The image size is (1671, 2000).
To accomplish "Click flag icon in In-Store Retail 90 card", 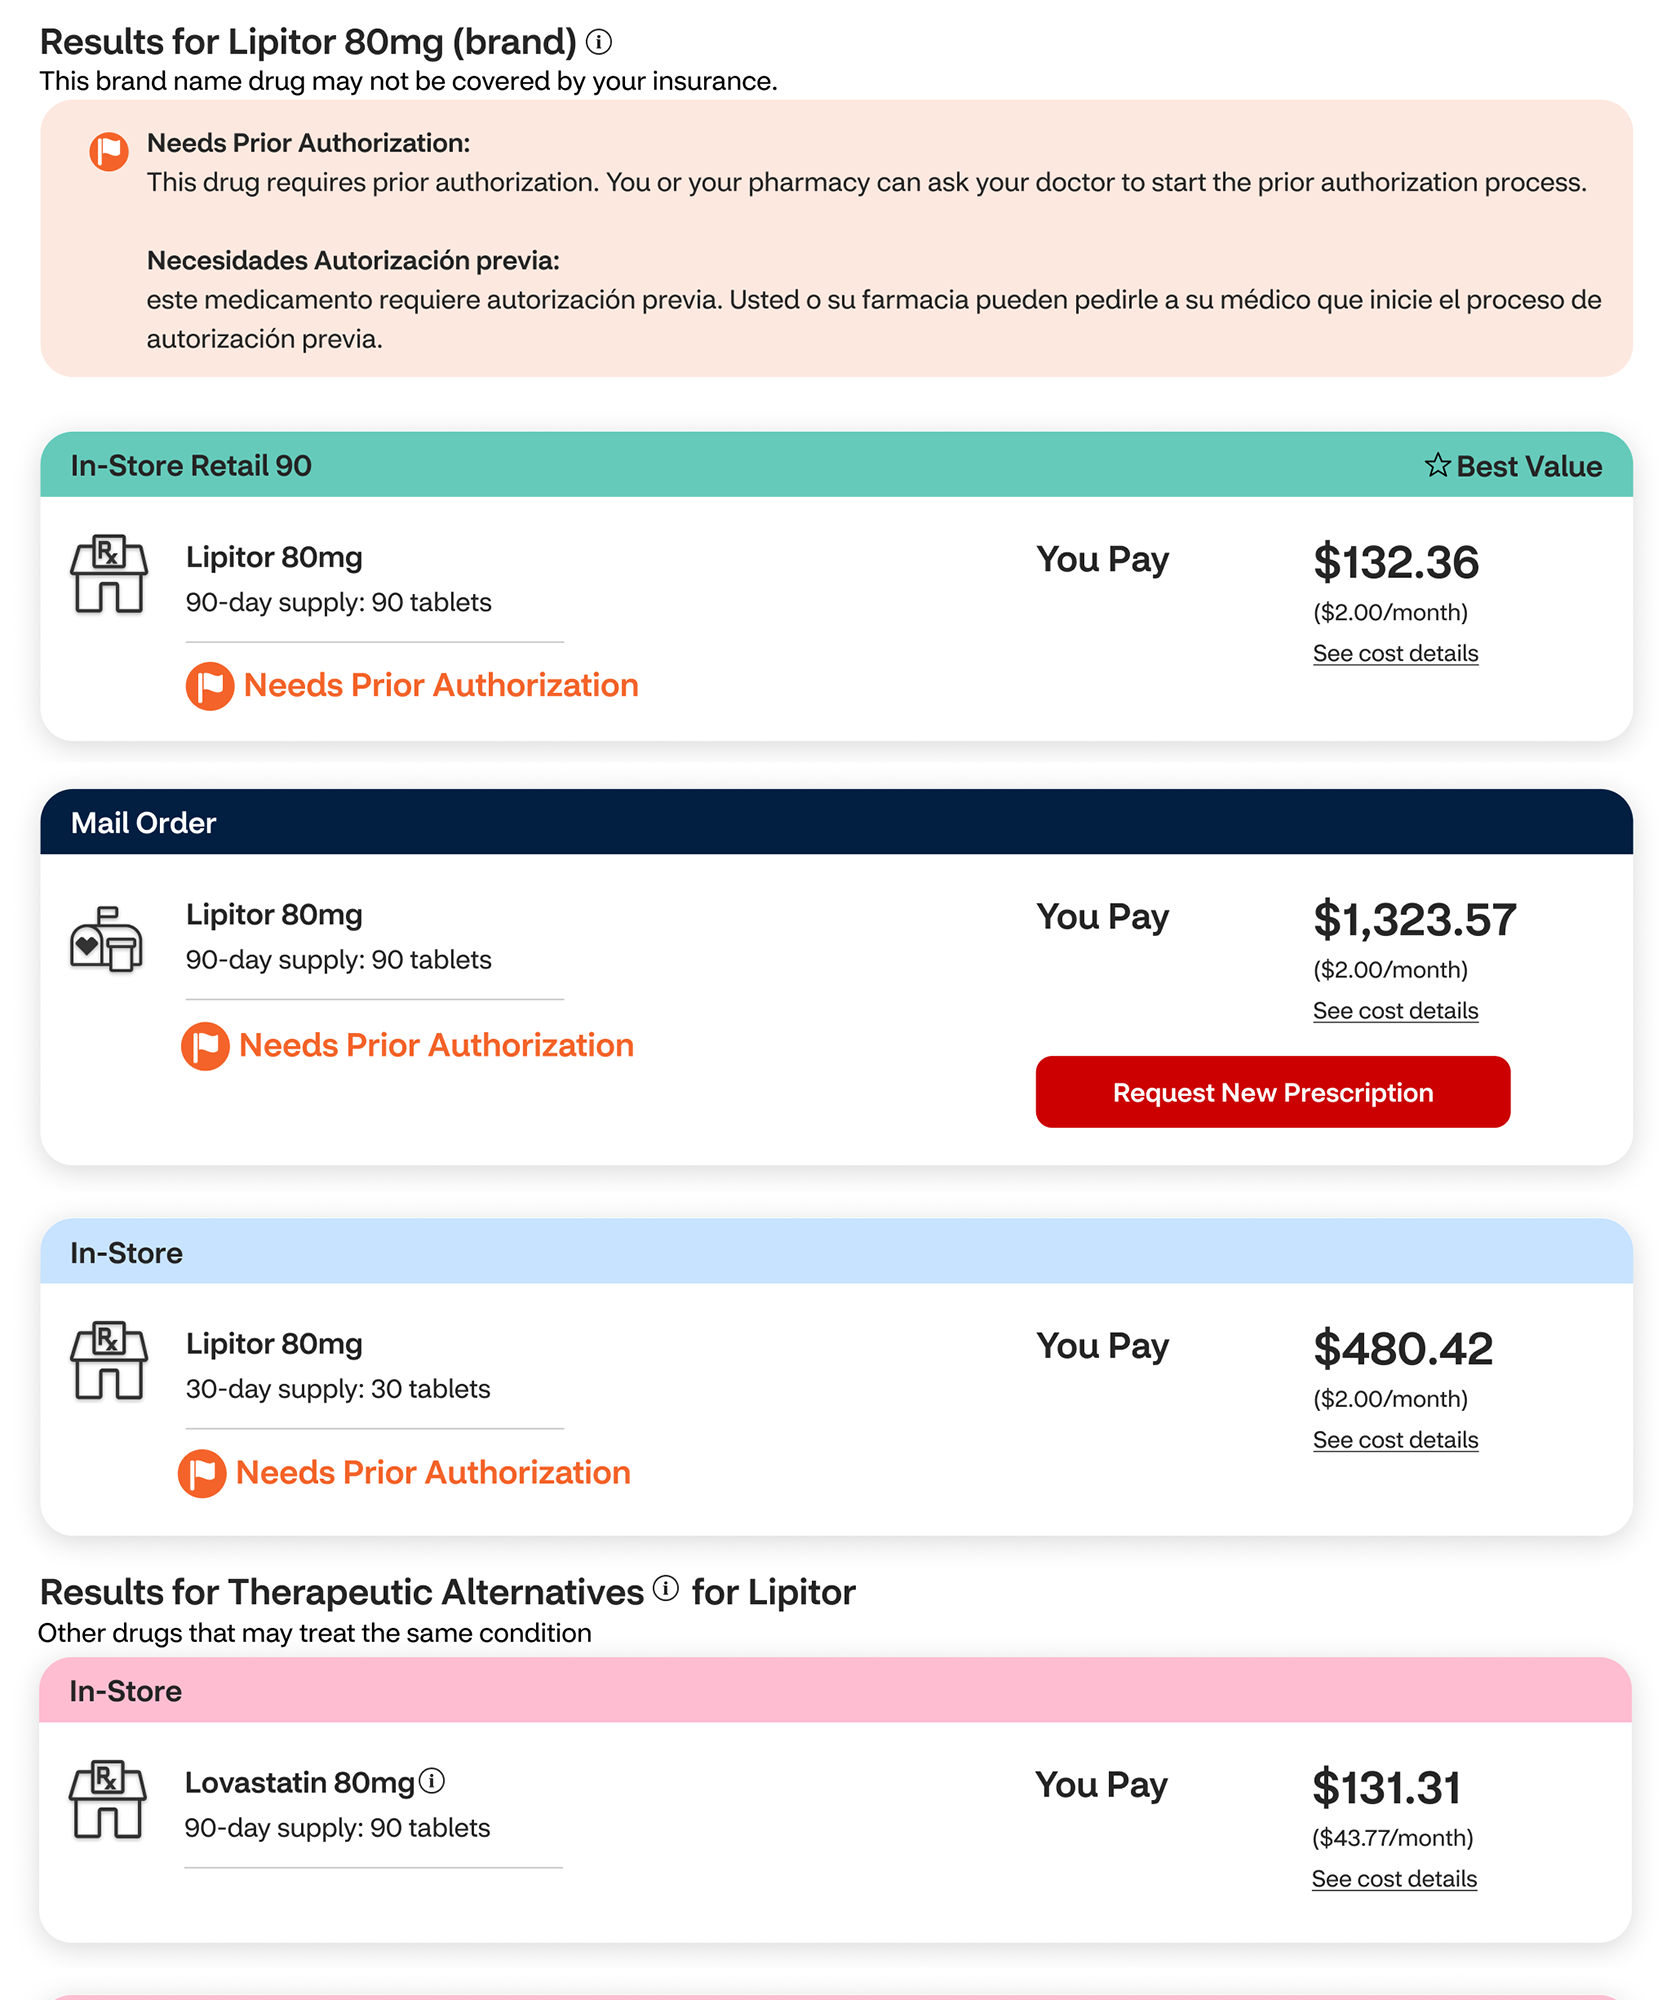I will point(210,686).
